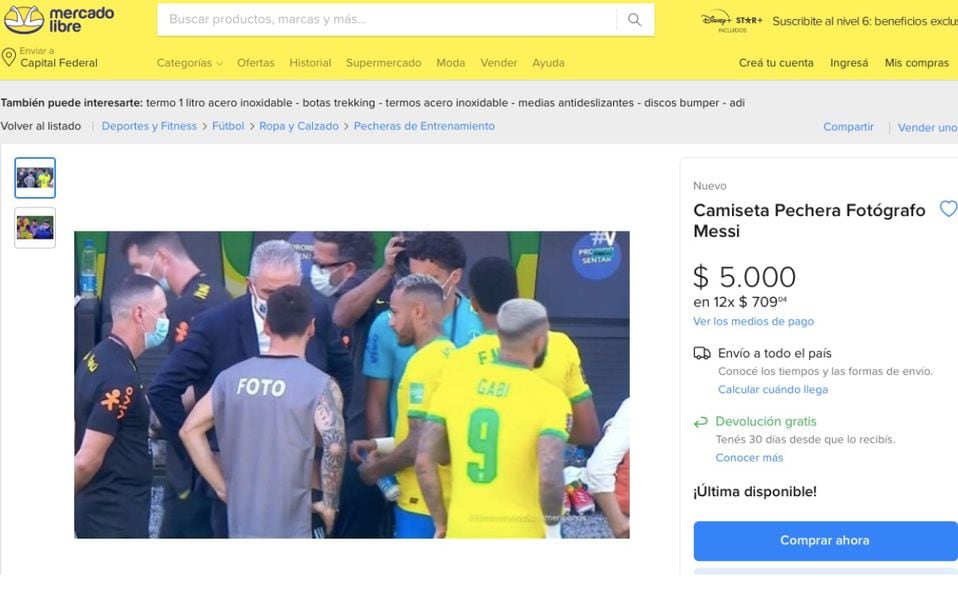Open Ver los medios de pago link
The image size is (958, 596).
pyautogui.click(x=753, y=322)
